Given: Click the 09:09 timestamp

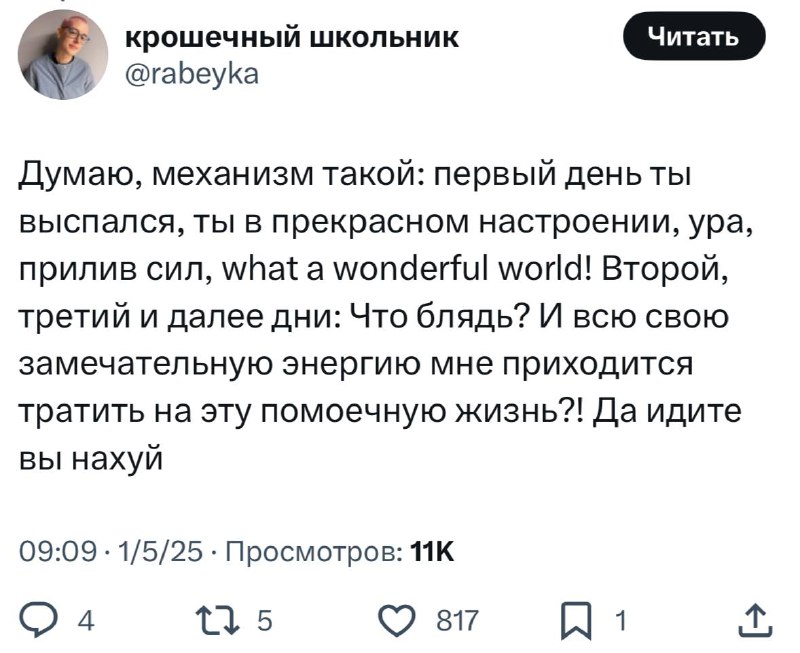Looking at the screenshot, I should coord(58,552).
